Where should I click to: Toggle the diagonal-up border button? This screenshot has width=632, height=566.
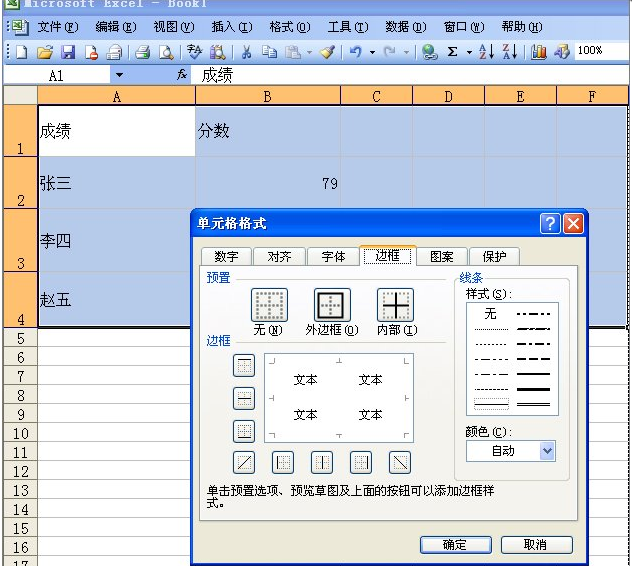(x=244, y=462)
